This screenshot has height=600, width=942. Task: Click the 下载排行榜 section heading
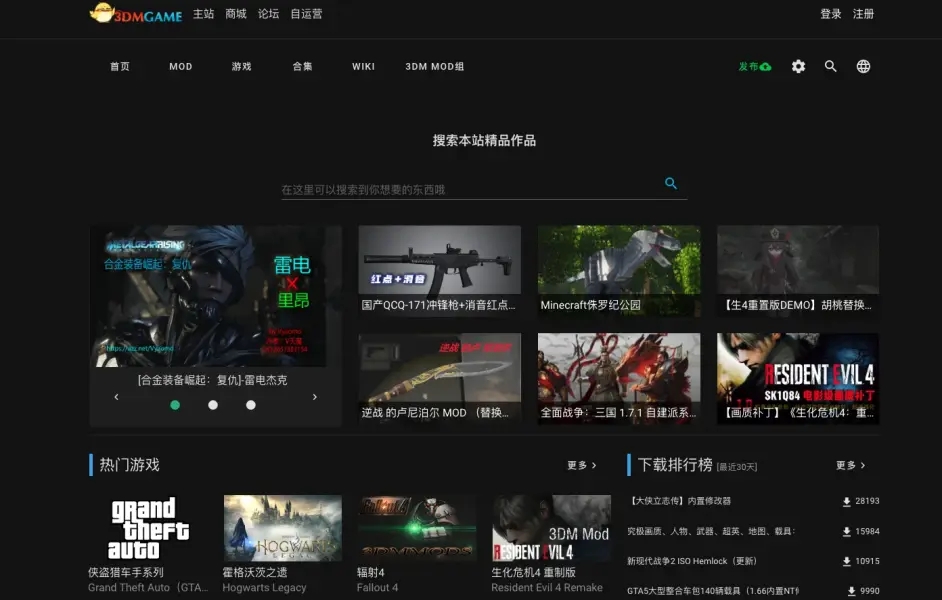(x=675, y=465)
